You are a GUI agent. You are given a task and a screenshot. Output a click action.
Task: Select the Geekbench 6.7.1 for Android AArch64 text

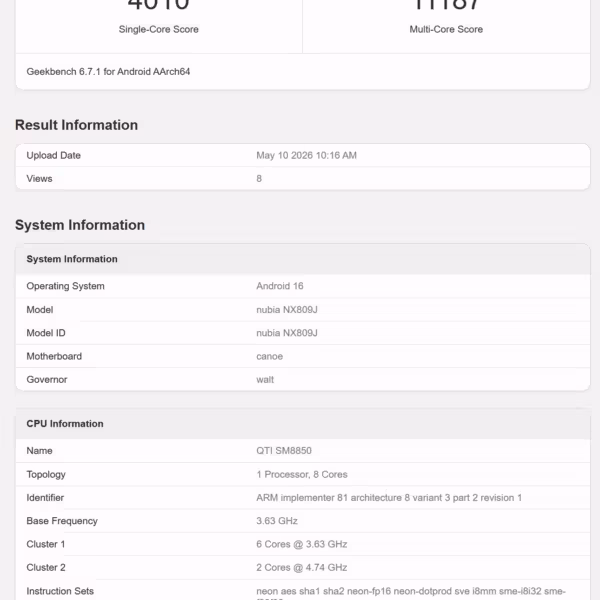coord(108,72)
